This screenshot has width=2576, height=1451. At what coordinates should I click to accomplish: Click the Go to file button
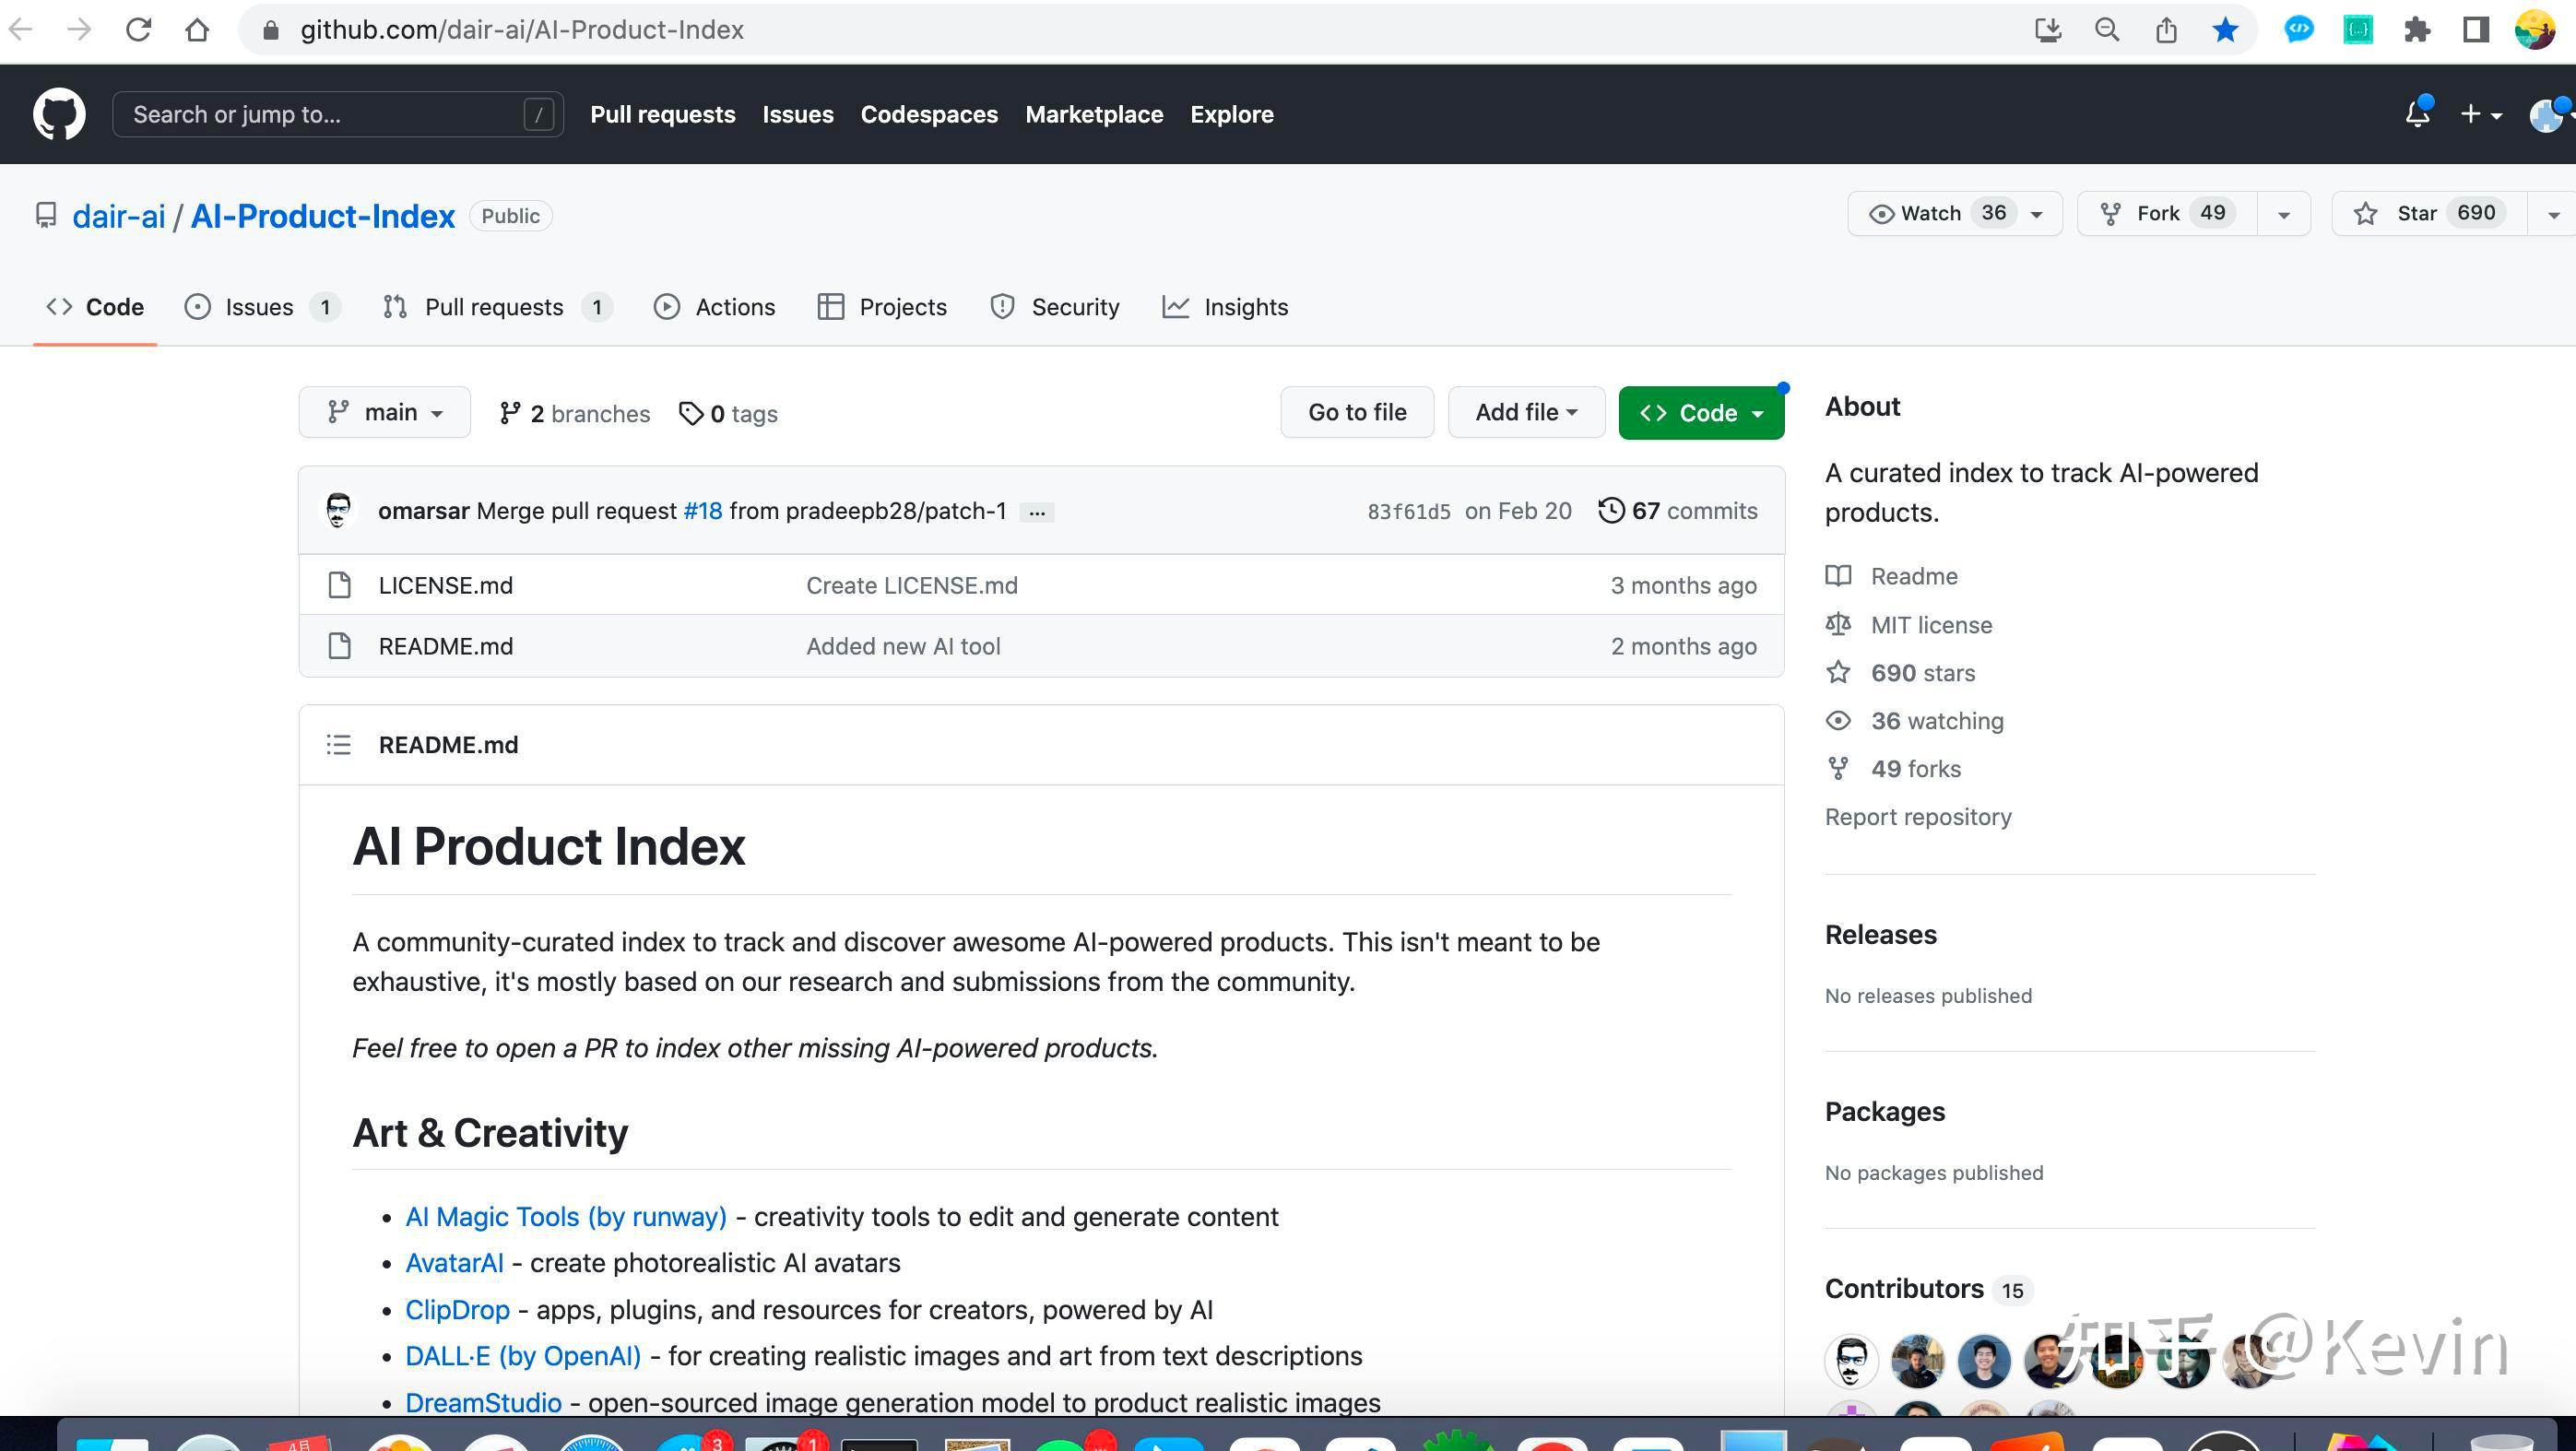[1356, 412]
